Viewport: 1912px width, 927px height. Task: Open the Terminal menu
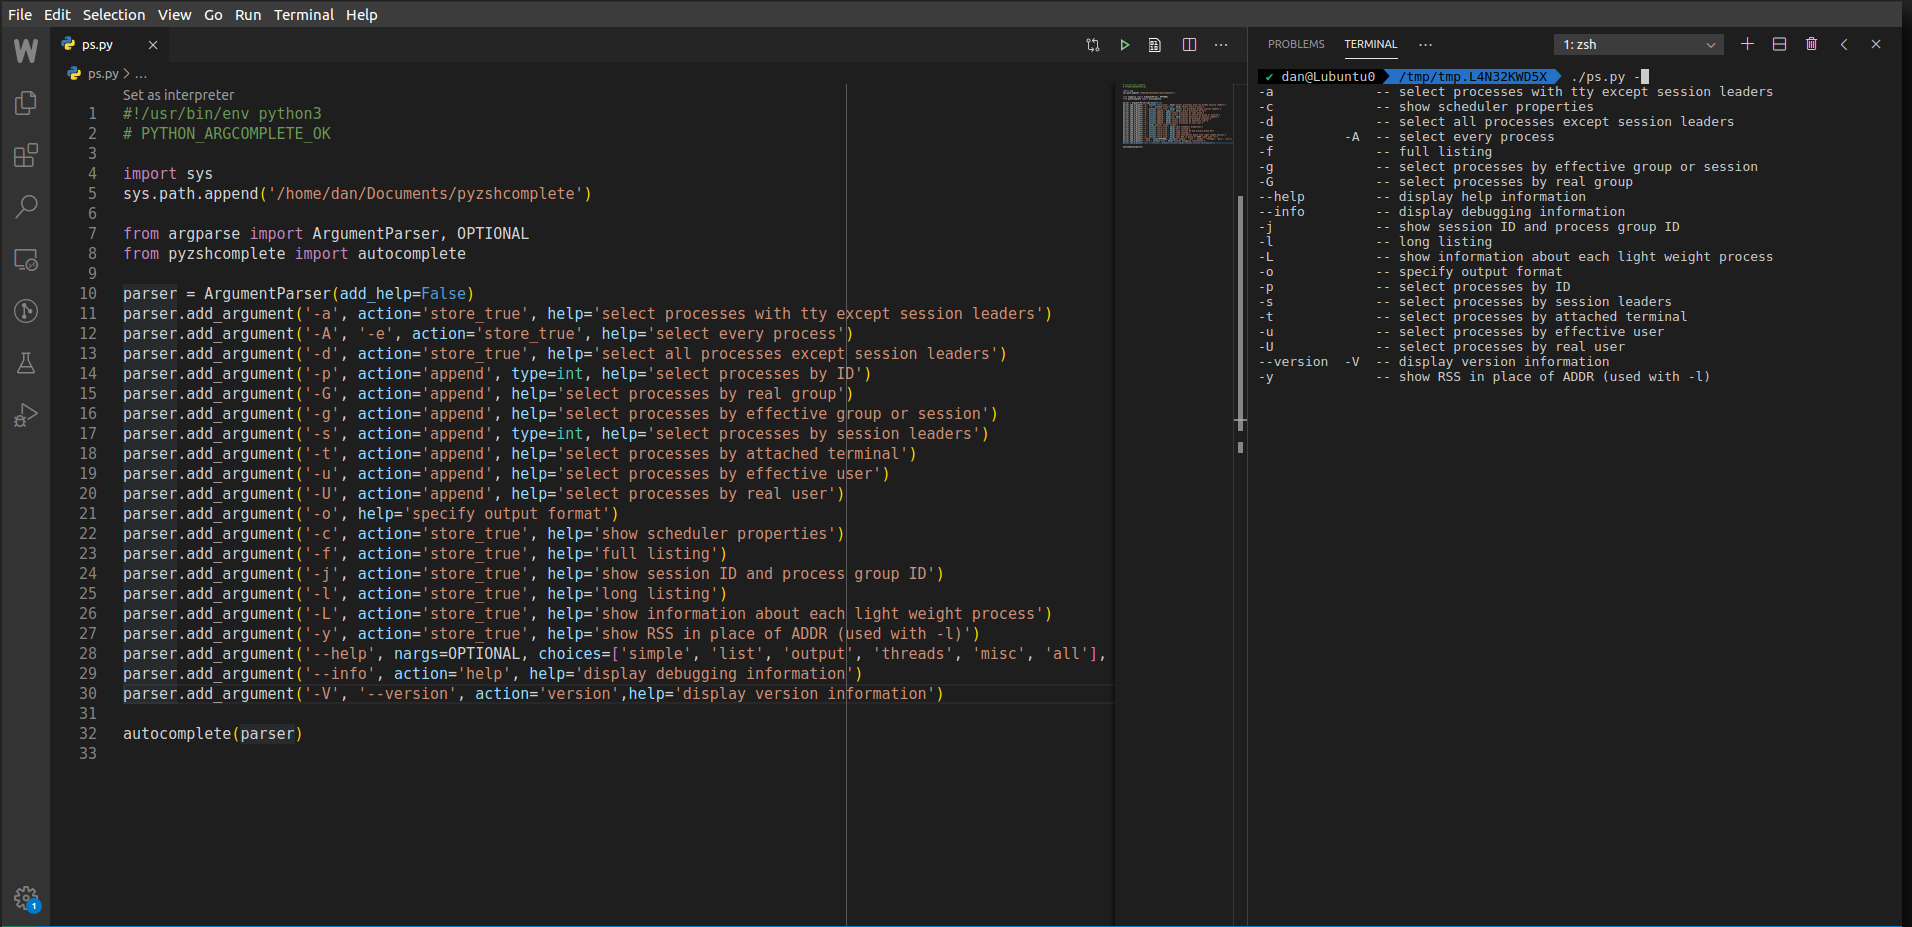pyautogui.click(x=303, y=15)
